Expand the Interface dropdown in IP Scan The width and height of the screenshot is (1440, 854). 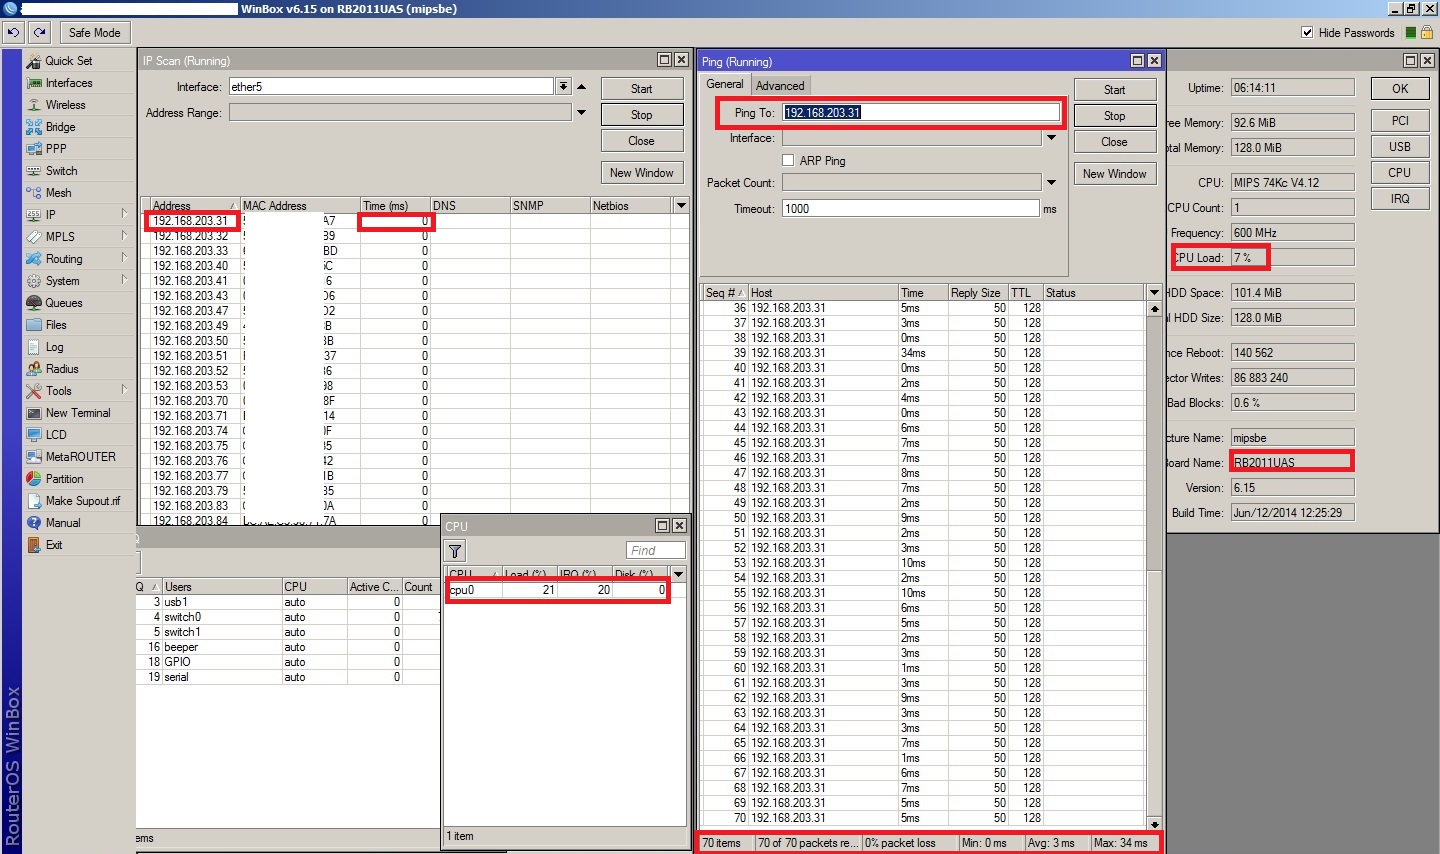coord(563,87)
